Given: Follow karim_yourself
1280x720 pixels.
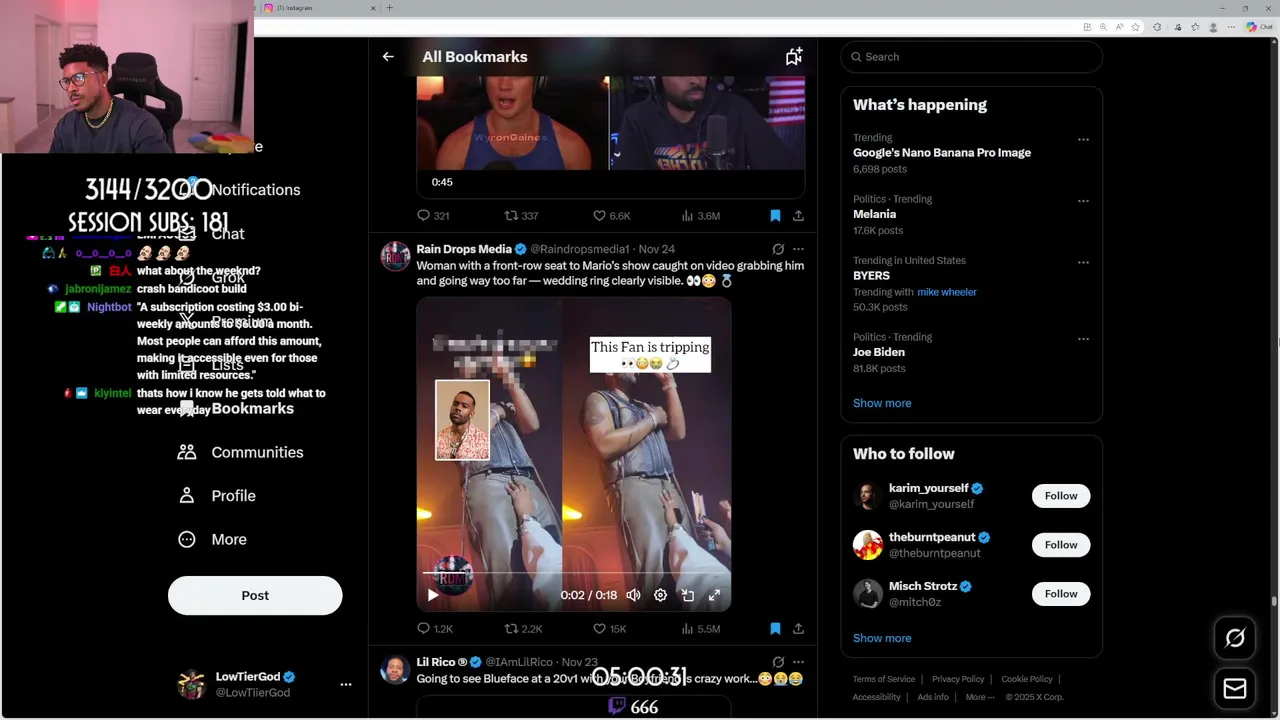Looking at the screenshot, I should point(1061,496).
